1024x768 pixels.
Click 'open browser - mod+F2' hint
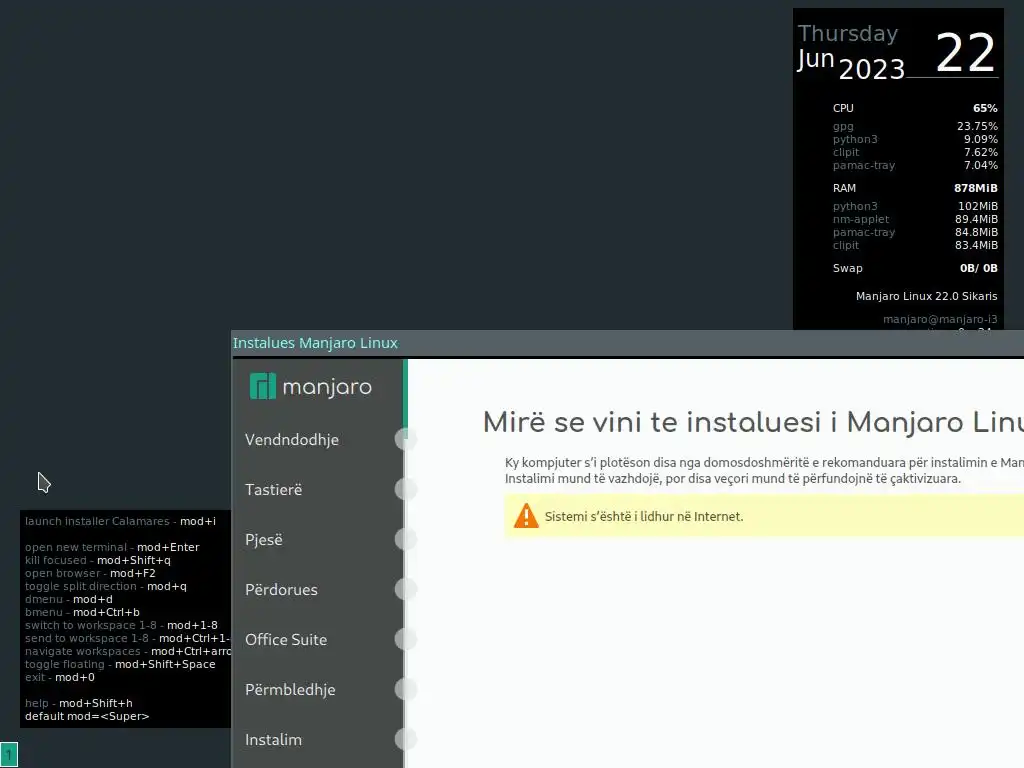(x=90, y=573)
